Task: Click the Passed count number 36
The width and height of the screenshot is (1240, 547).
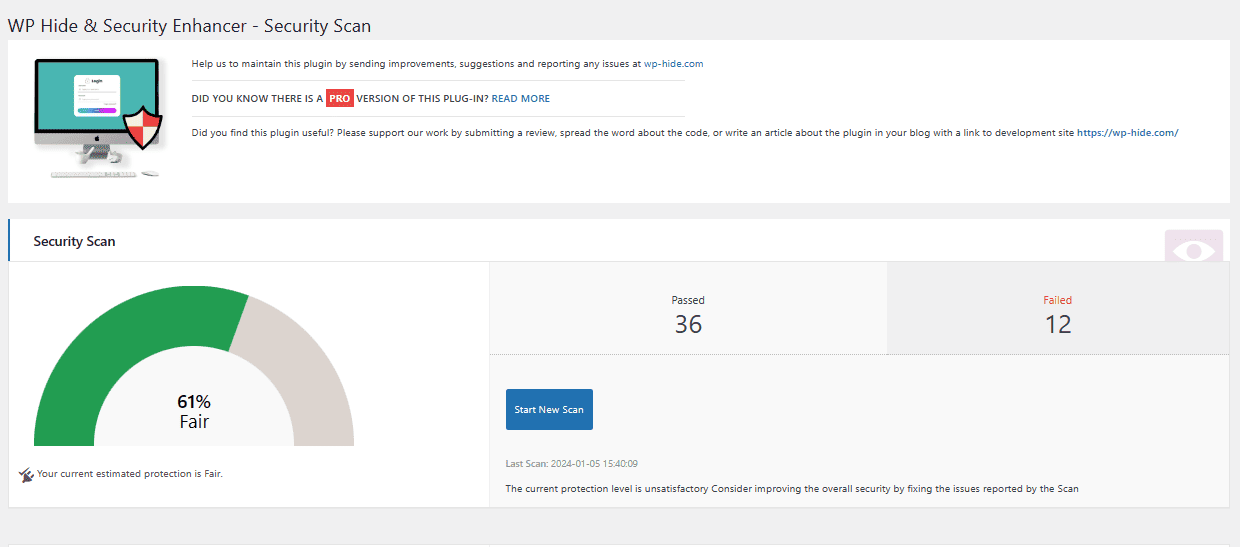Action: click(688, 324)
